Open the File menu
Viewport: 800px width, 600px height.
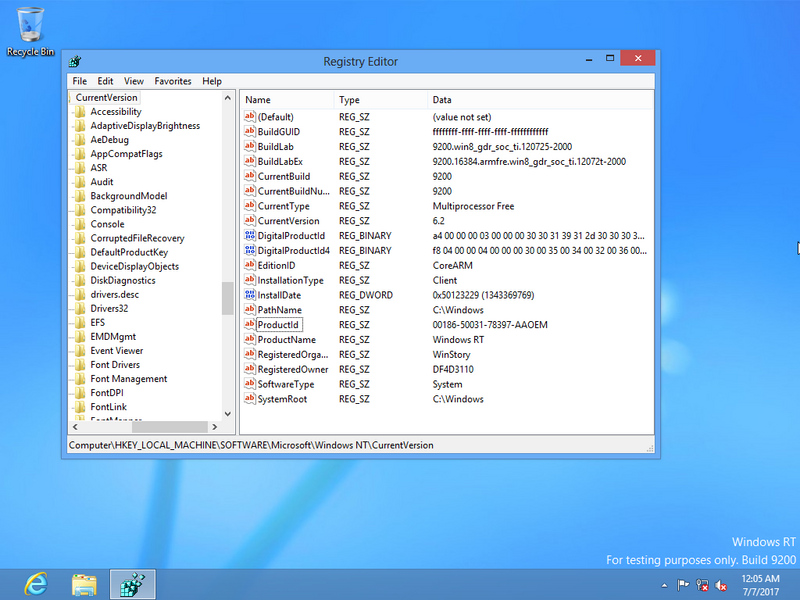79,81
